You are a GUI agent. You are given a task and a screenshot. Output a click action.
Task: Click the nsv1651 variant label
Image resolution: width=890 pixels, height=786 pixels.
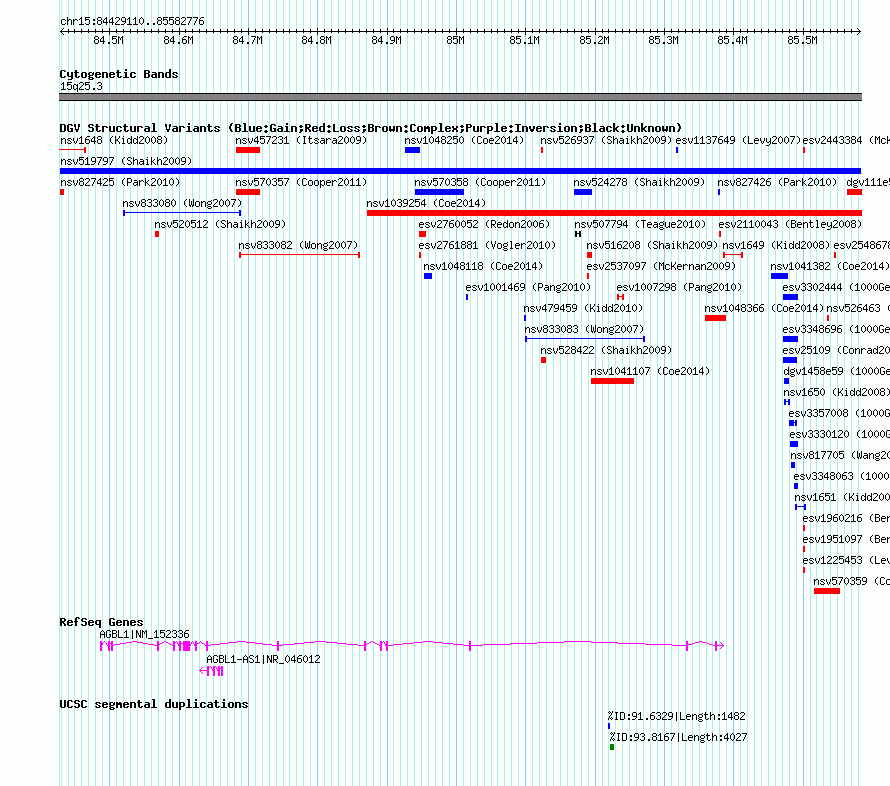[842, 497]
